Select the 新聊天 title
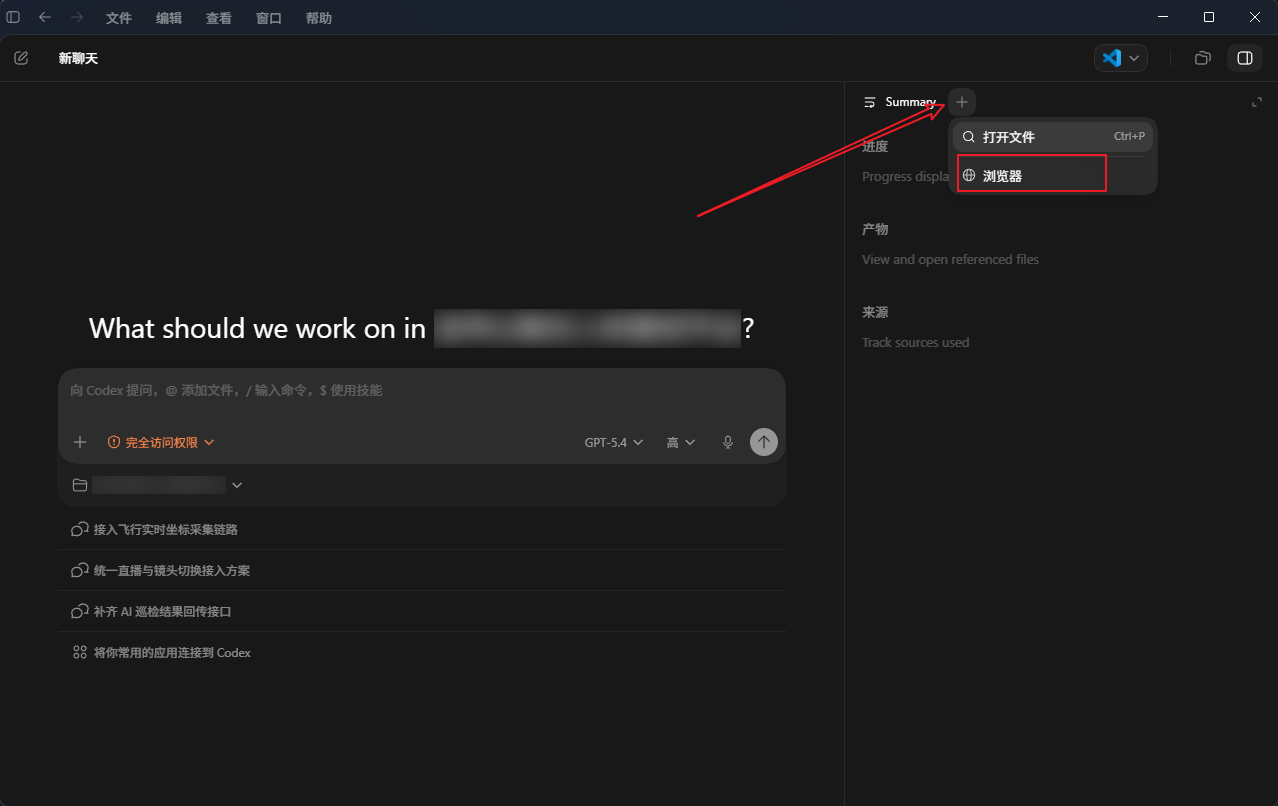The image size is (1278, 806). tap(78, 58)
